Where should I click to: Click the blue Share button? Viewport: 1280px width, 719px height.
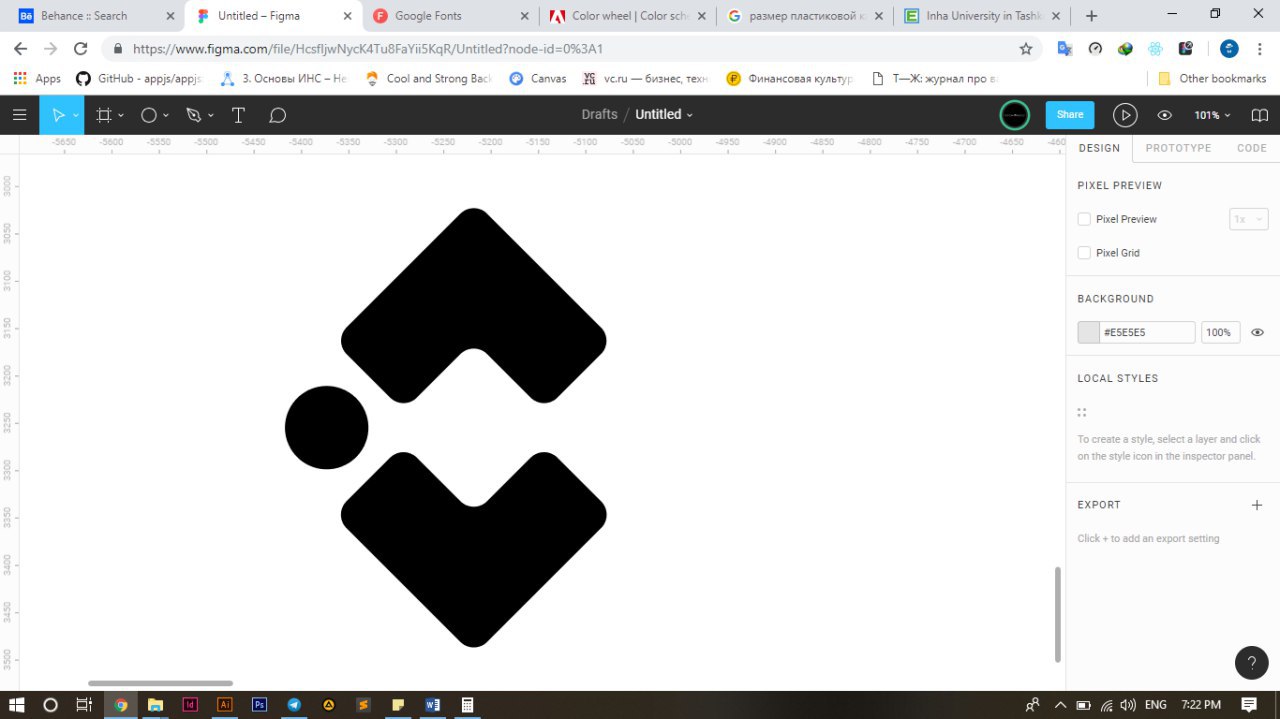pos(1070,115)
